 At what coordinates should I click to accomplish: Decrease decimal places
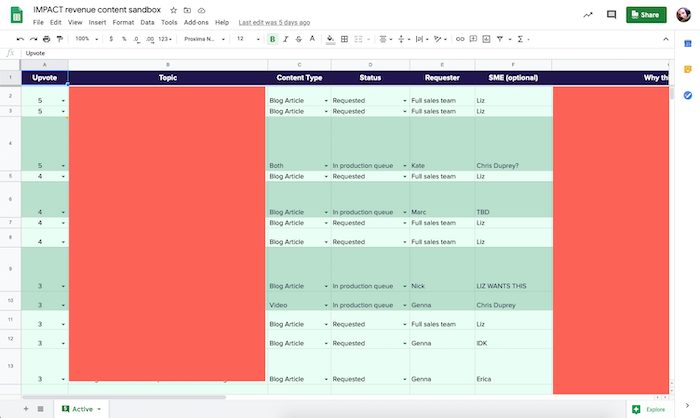[137, 39]
